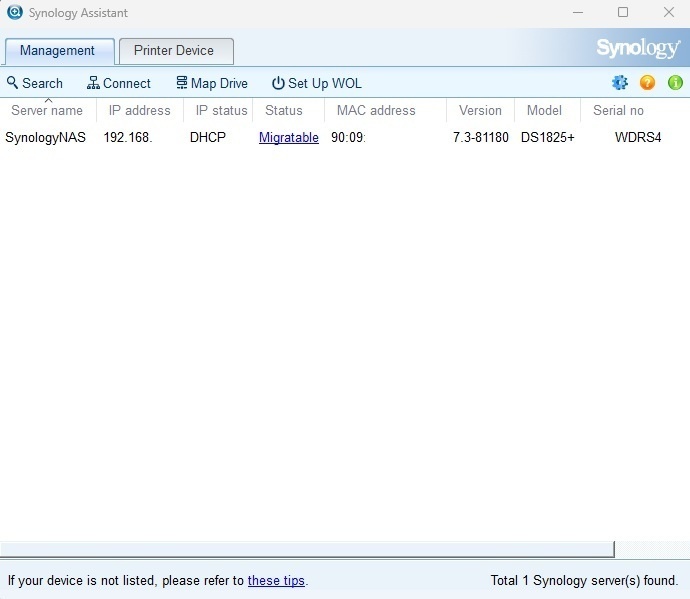Open preferences via the blue gear icon
Image resolution: width=690 pixels, height=599 pixels.
[x=620, y=82]
